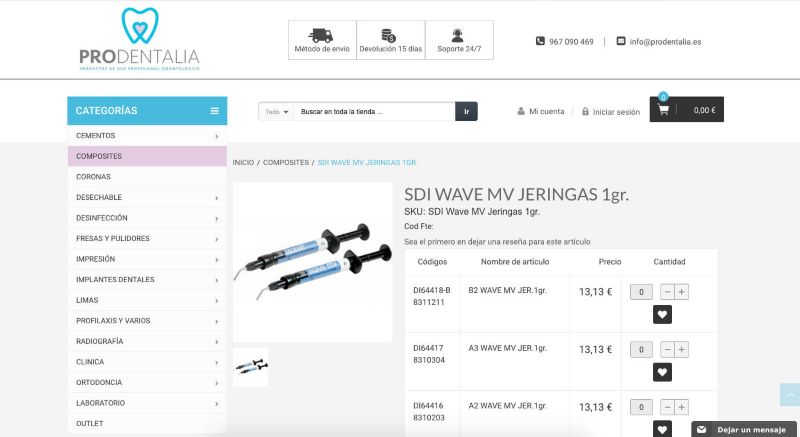Click quantity field for A3 WAVE MV JER
Image resolution: width=800 pixels, height=437 pixels.
pos(641,350)
